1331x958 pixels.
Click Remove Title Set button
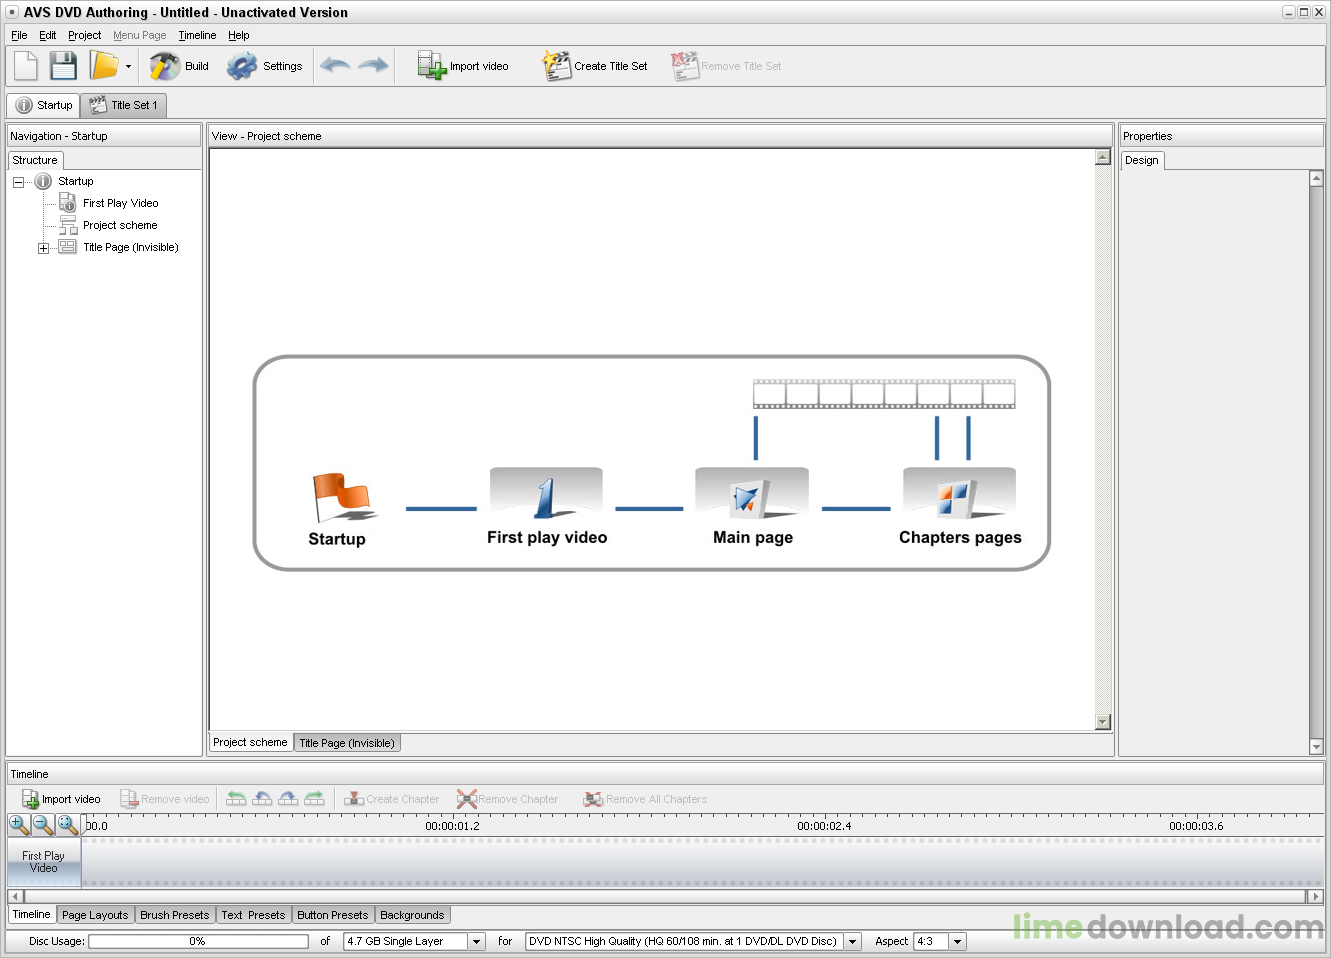(x=726, y=66)
